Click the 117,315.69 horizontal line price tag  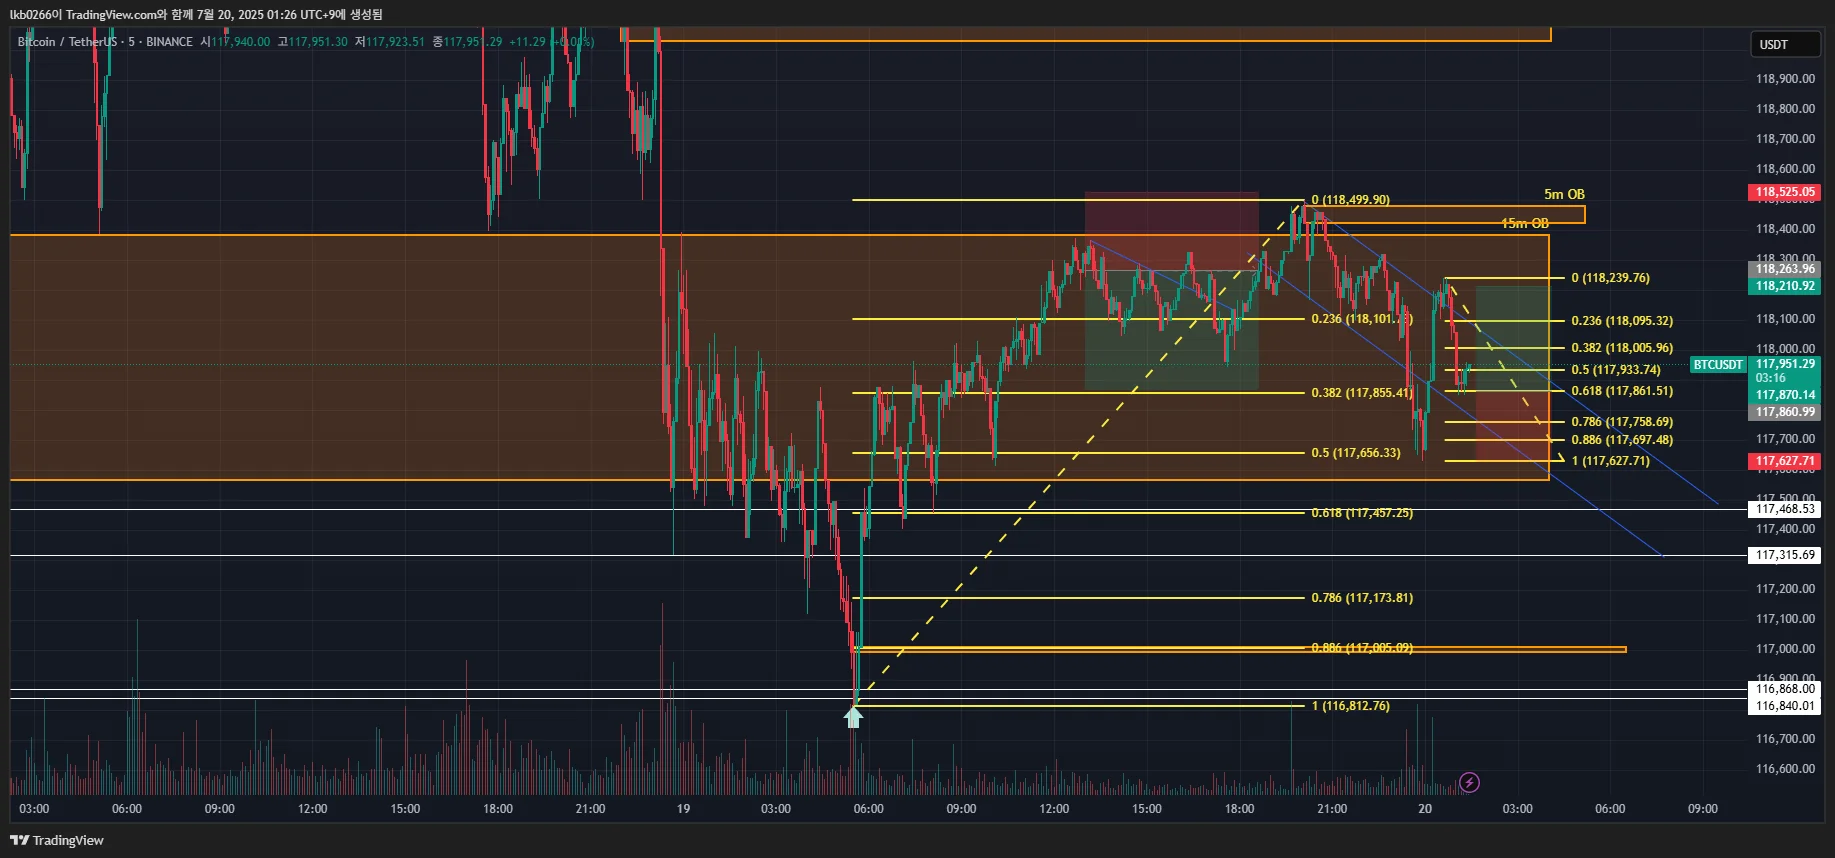tap(1785, 555)
